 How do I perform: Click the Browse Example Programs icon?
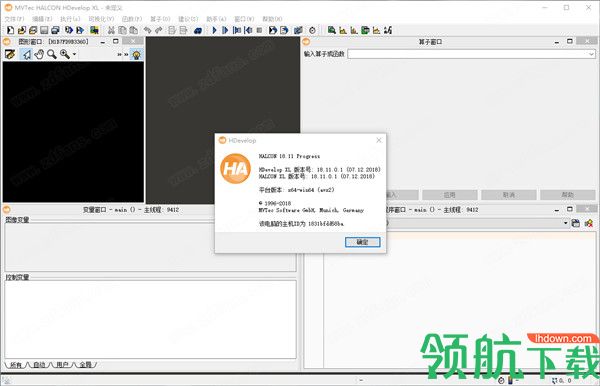point(33,30)
